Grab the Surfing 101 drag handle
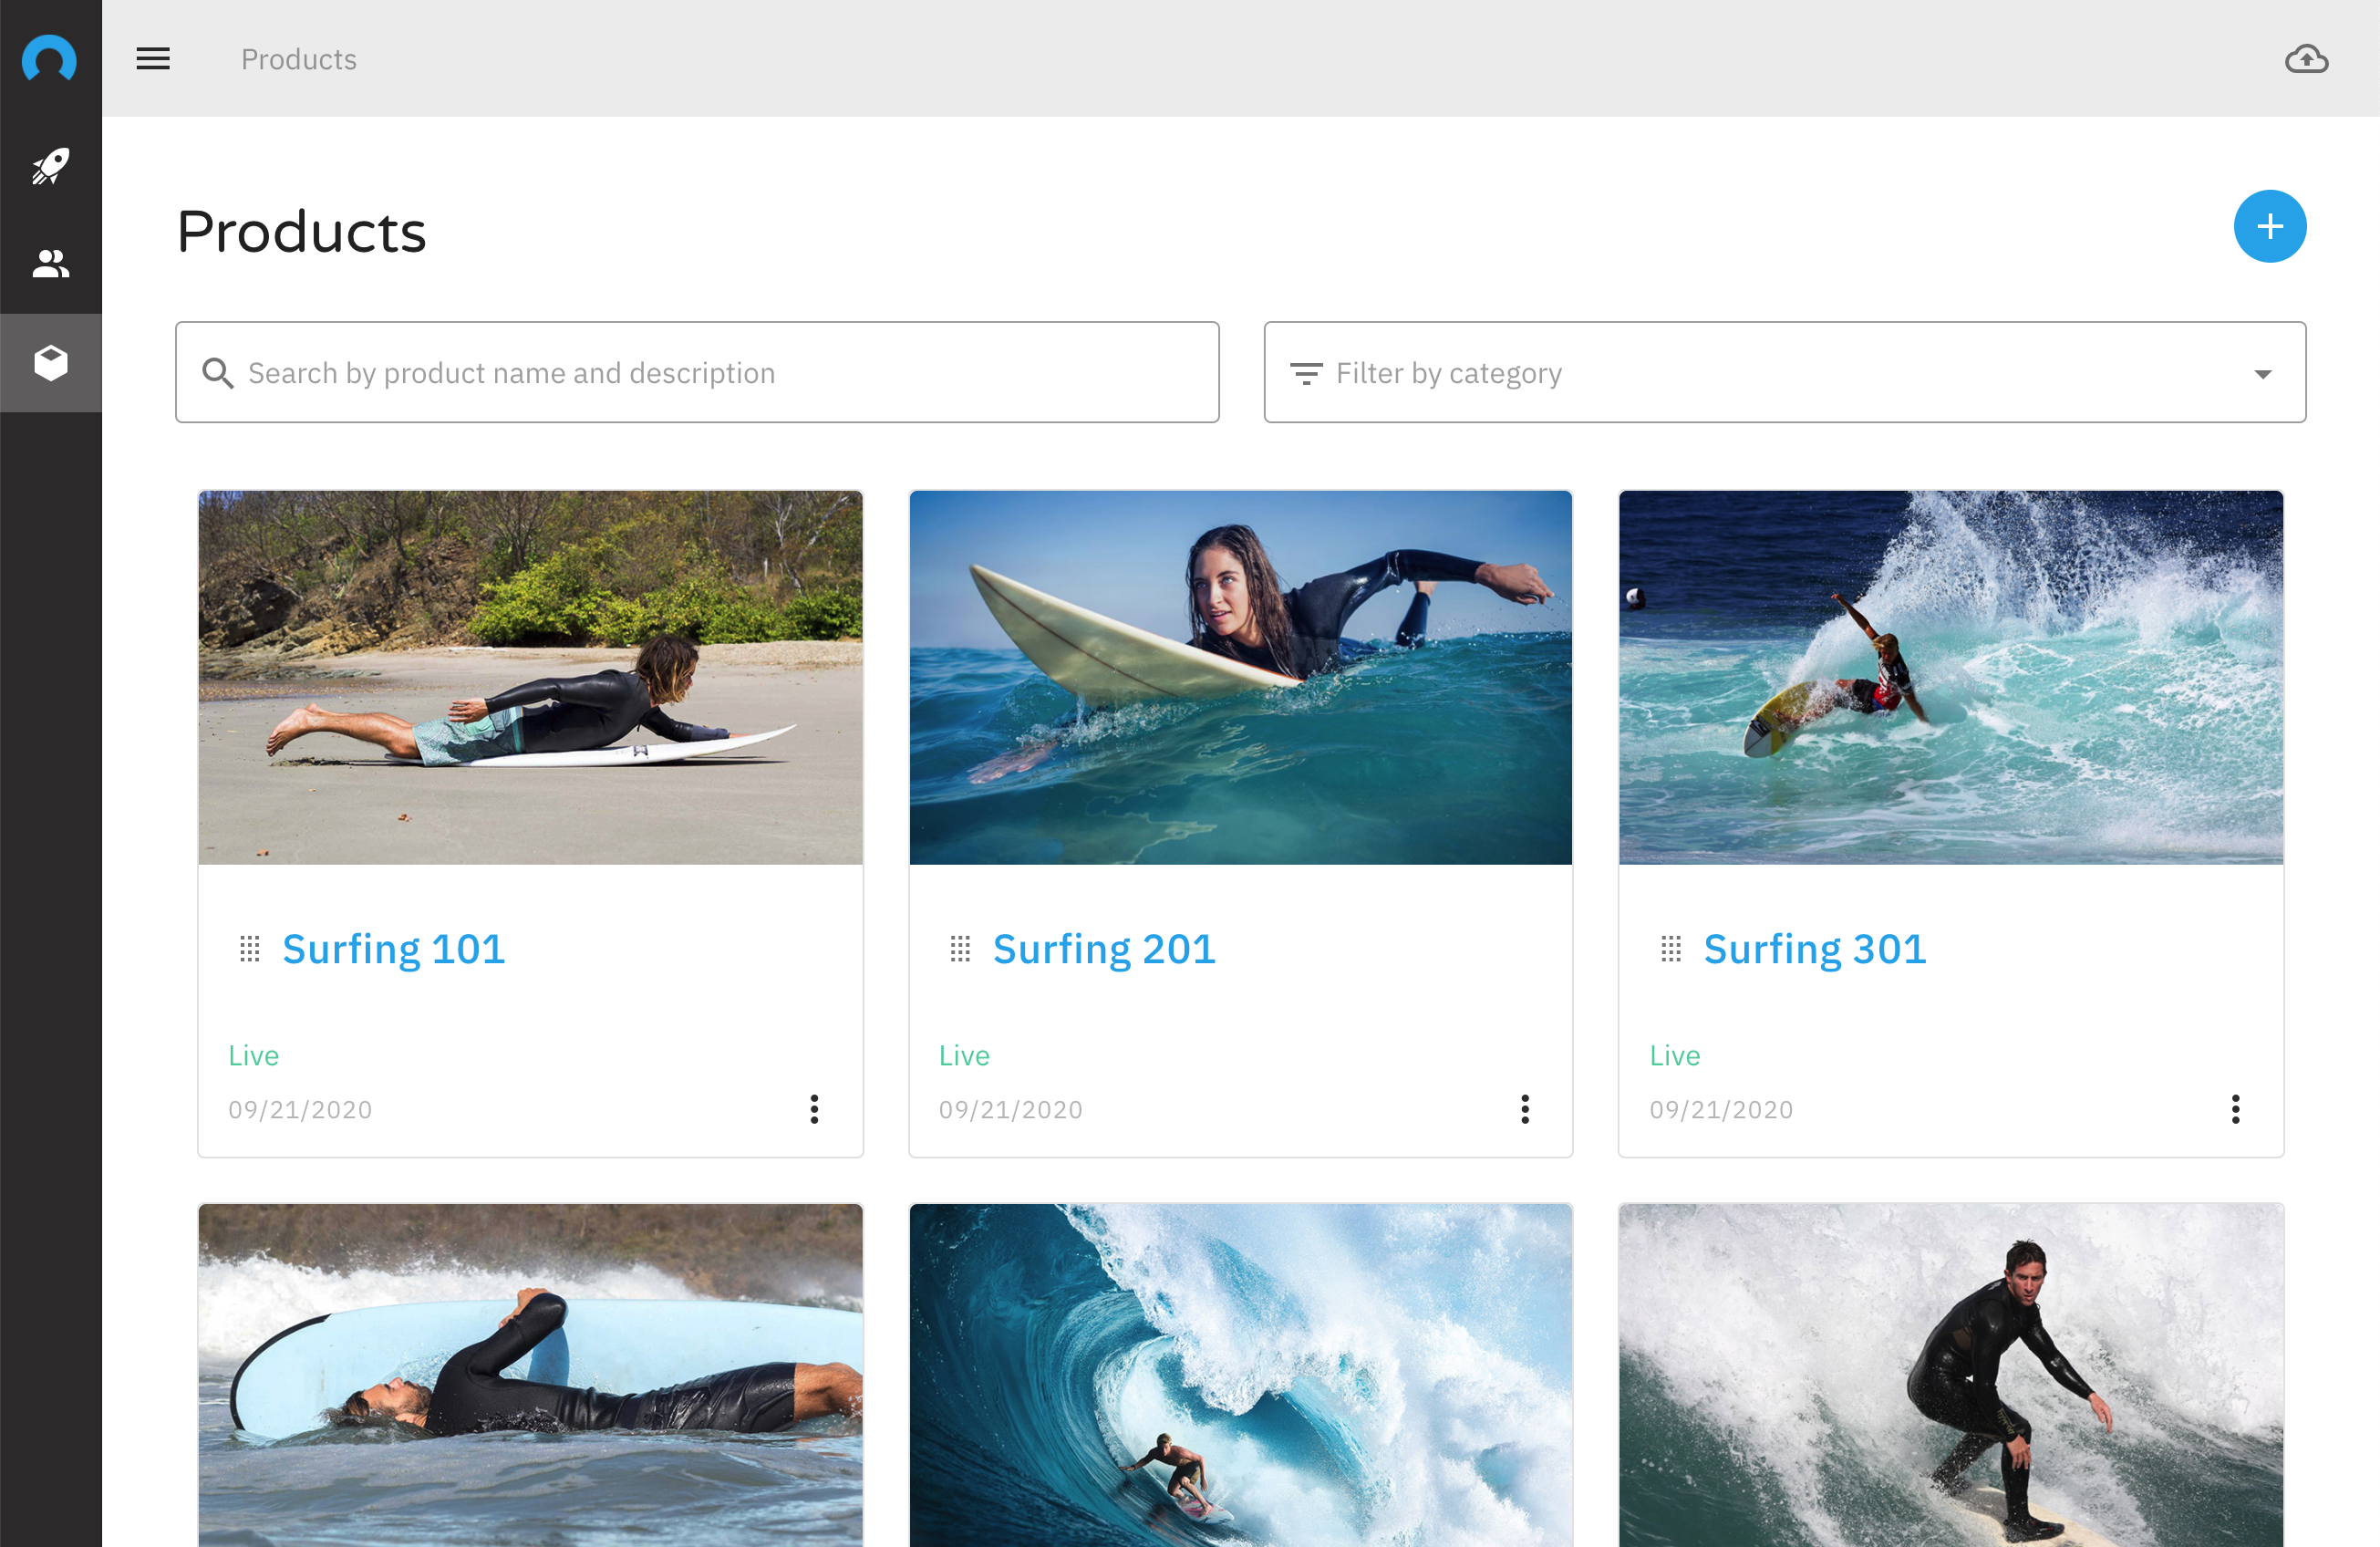This screenshot has width=2380, height=1547. (249, 948)
